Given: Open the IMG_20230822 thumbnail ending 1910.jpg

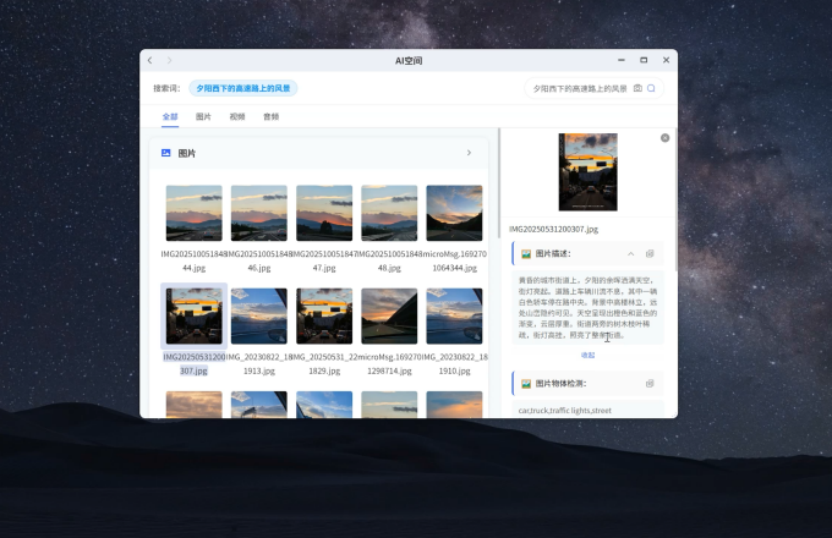Looking at the screenshot, I should tap(454, 316).
